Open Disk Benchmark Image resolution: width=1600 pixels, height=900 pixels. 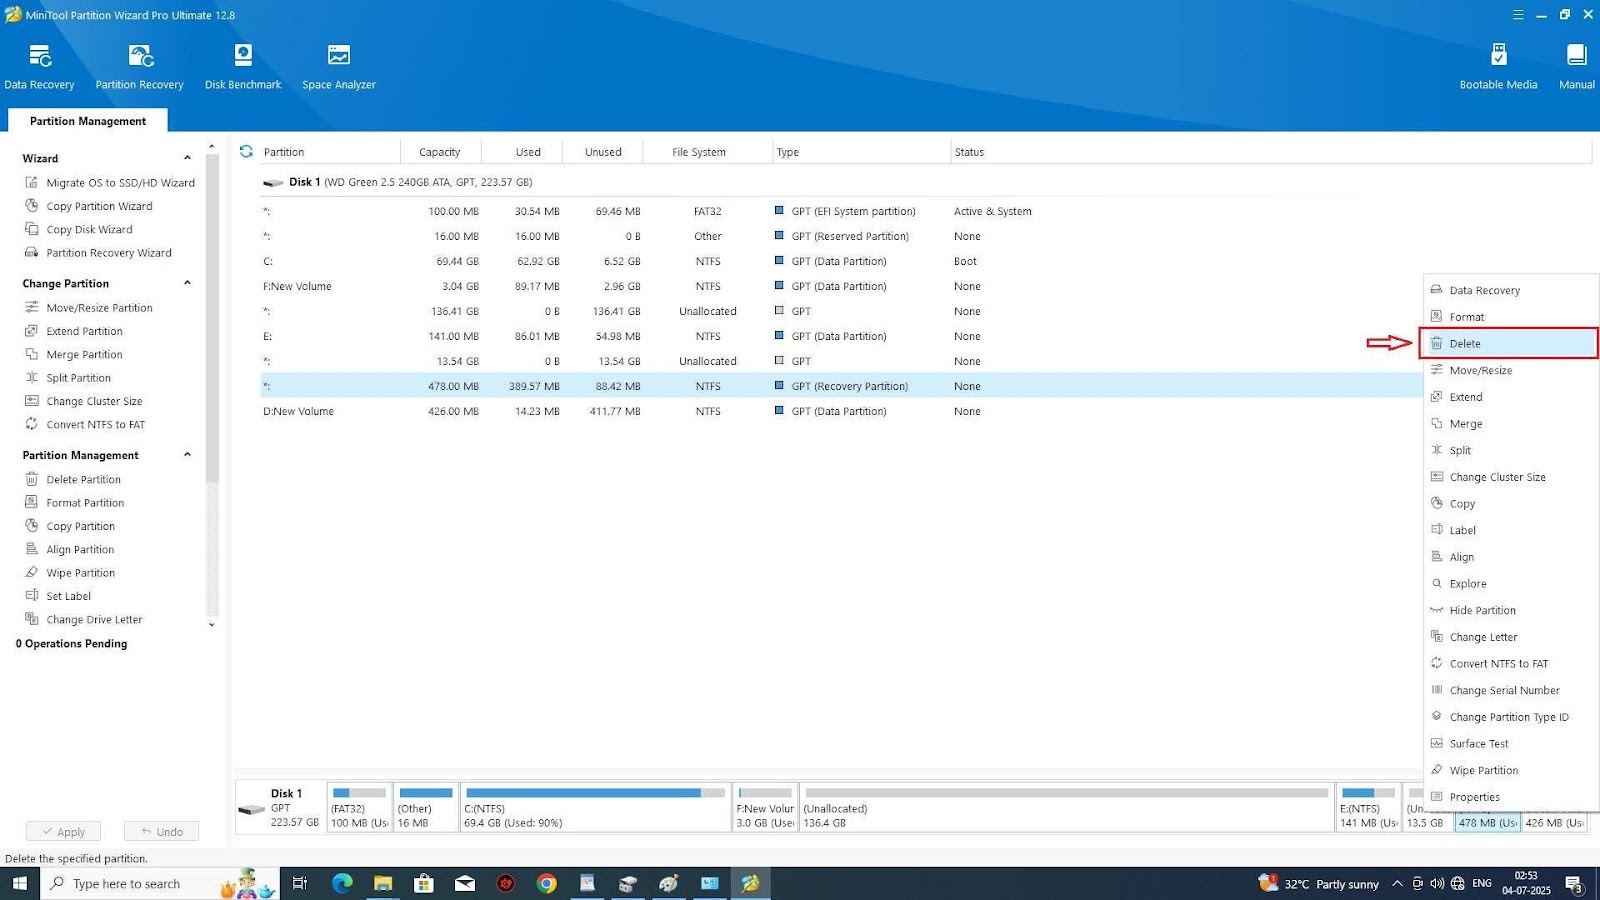[x=243, y=67]
